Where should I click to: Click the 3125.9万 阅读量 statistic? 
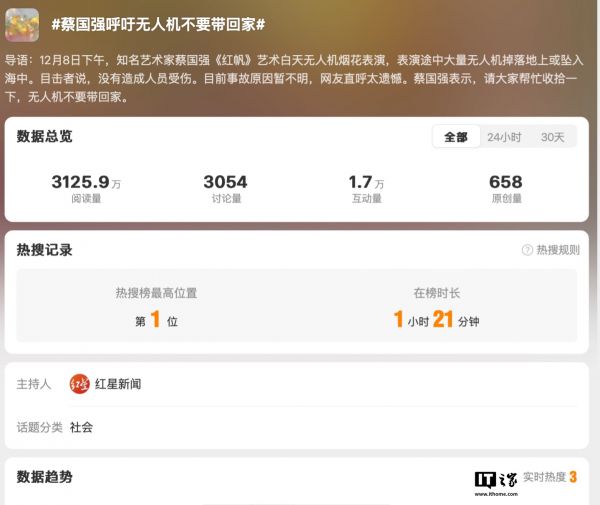pyautogui.click(x=86, y=188)
